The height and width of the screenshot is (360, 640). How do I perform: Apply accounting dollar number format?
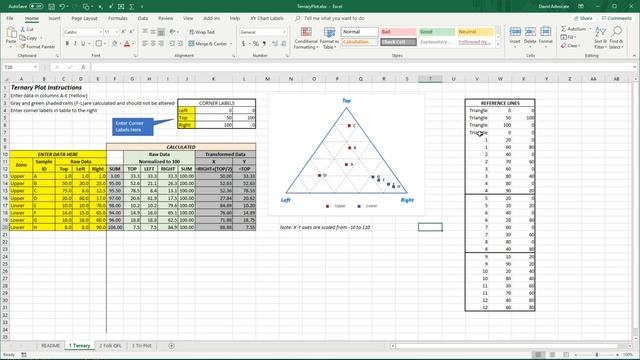[244, 44]
